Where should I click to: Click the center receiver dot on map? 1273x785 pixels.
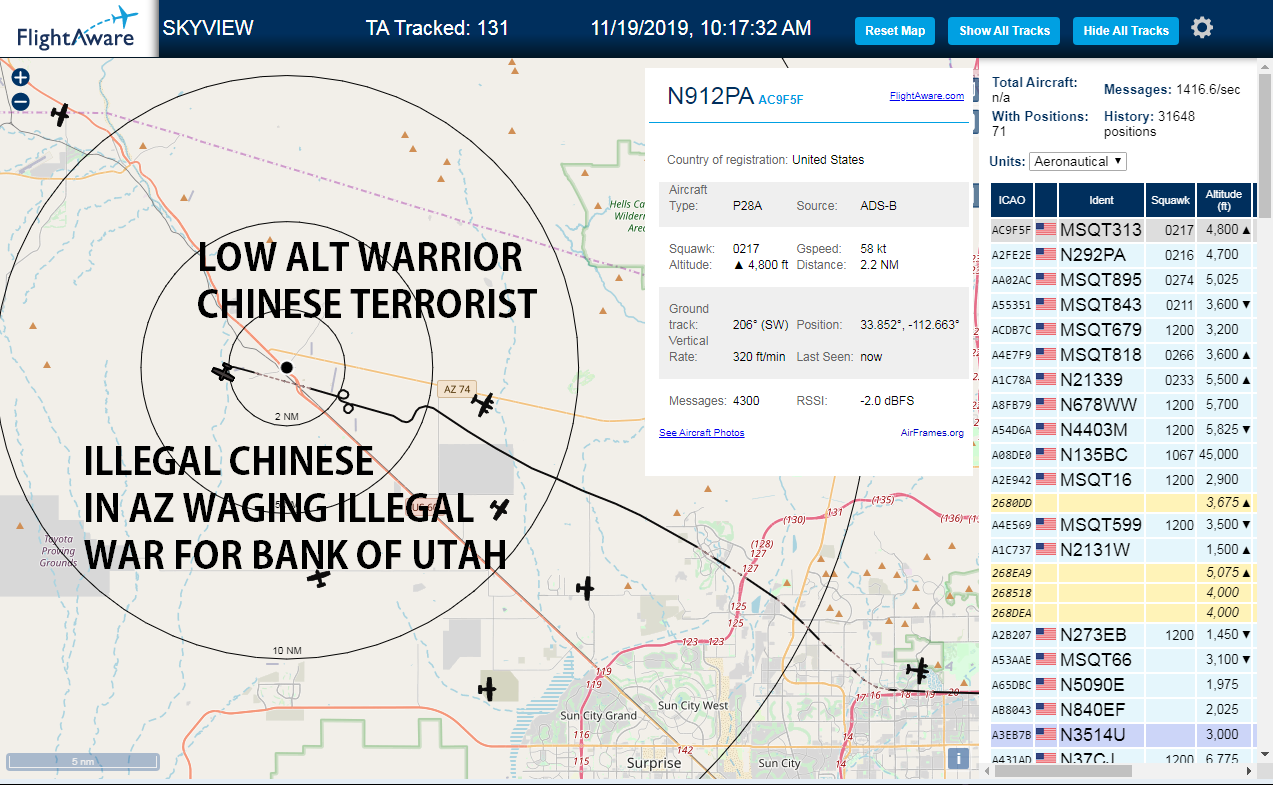click(x=286, y=368)
